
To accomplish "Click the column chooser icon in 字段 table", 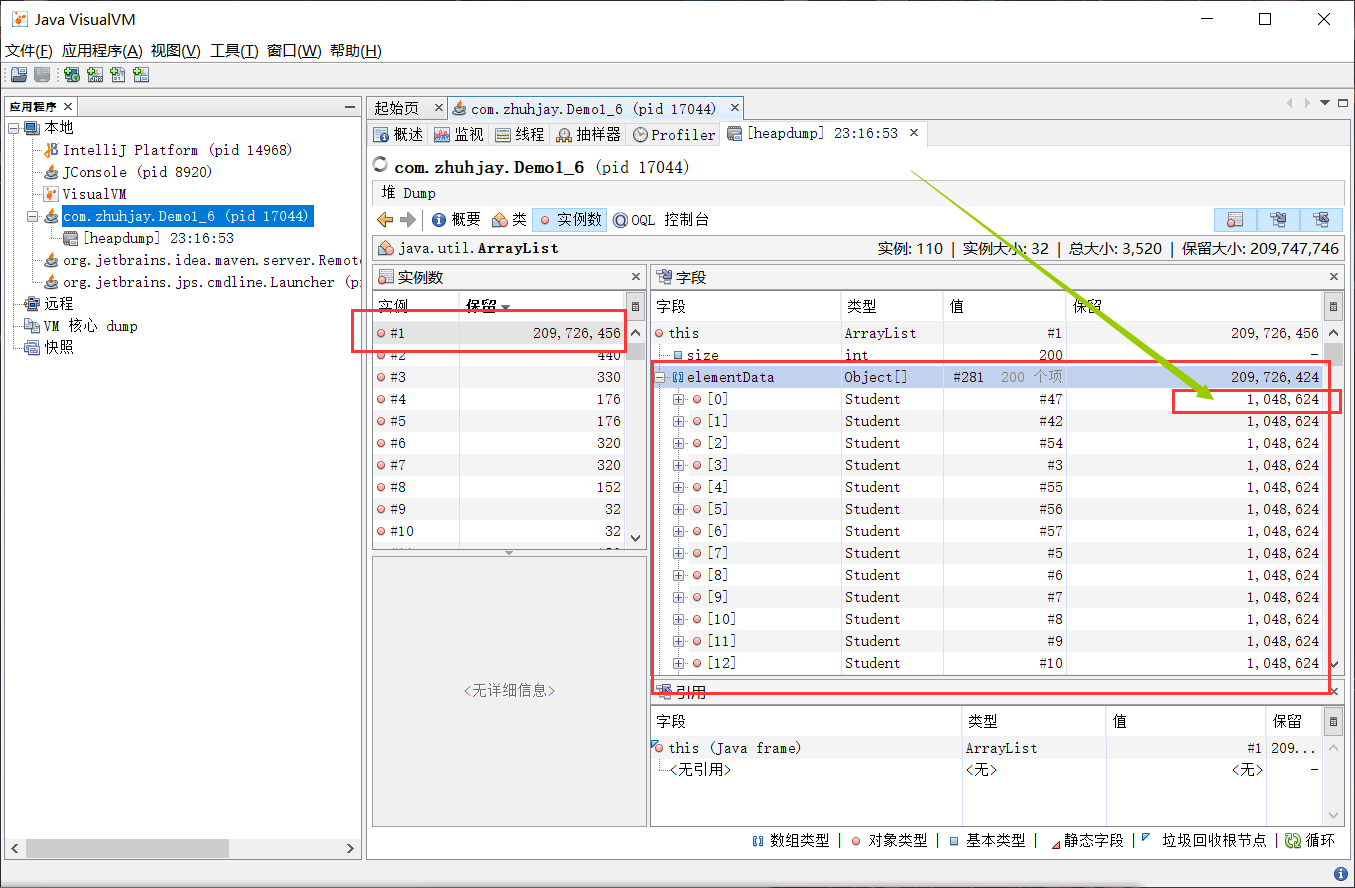I will pyautogui.click(x=1331, y=307).
